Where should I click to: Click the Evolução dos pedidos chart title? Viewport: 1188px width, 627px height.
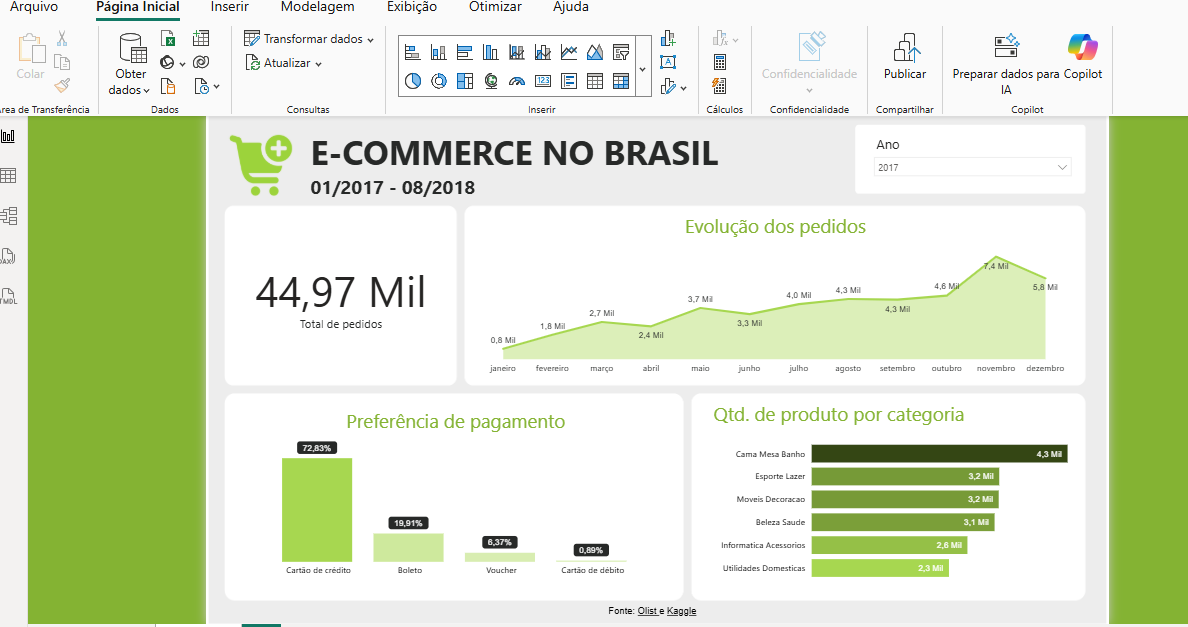pos(775,226)
